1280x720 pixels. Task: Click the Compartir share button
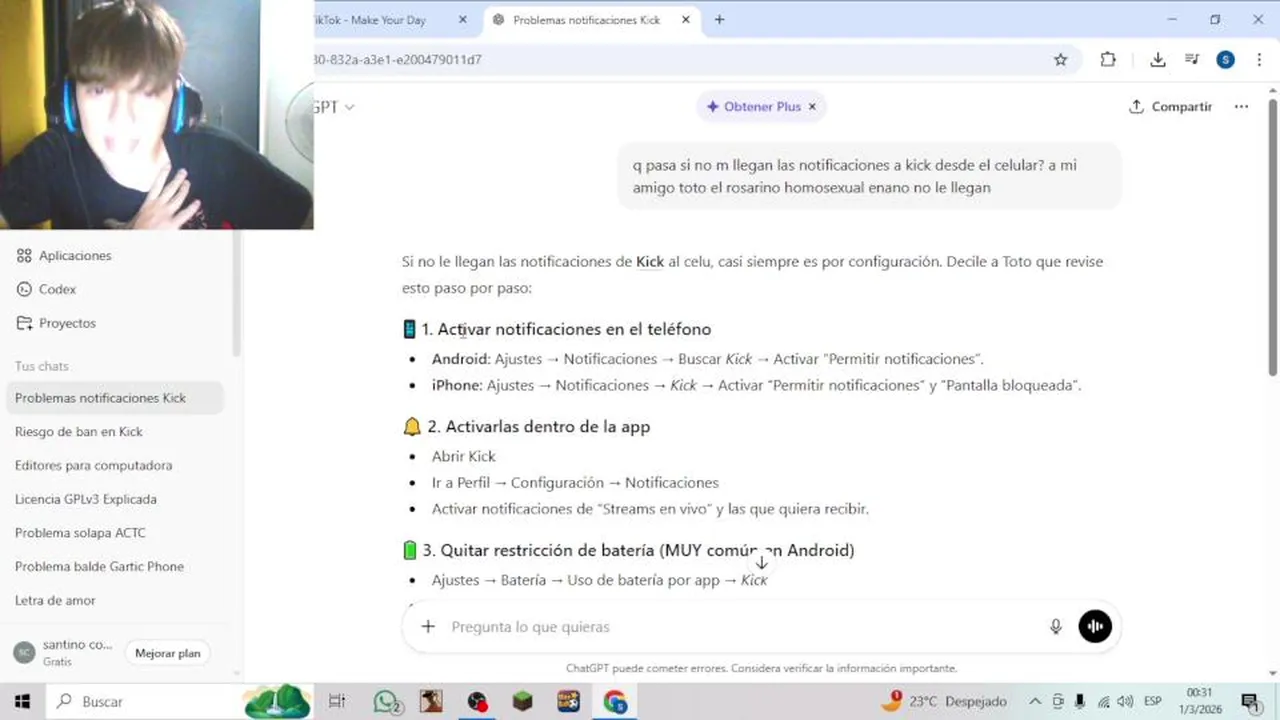tap(1170, 107)
